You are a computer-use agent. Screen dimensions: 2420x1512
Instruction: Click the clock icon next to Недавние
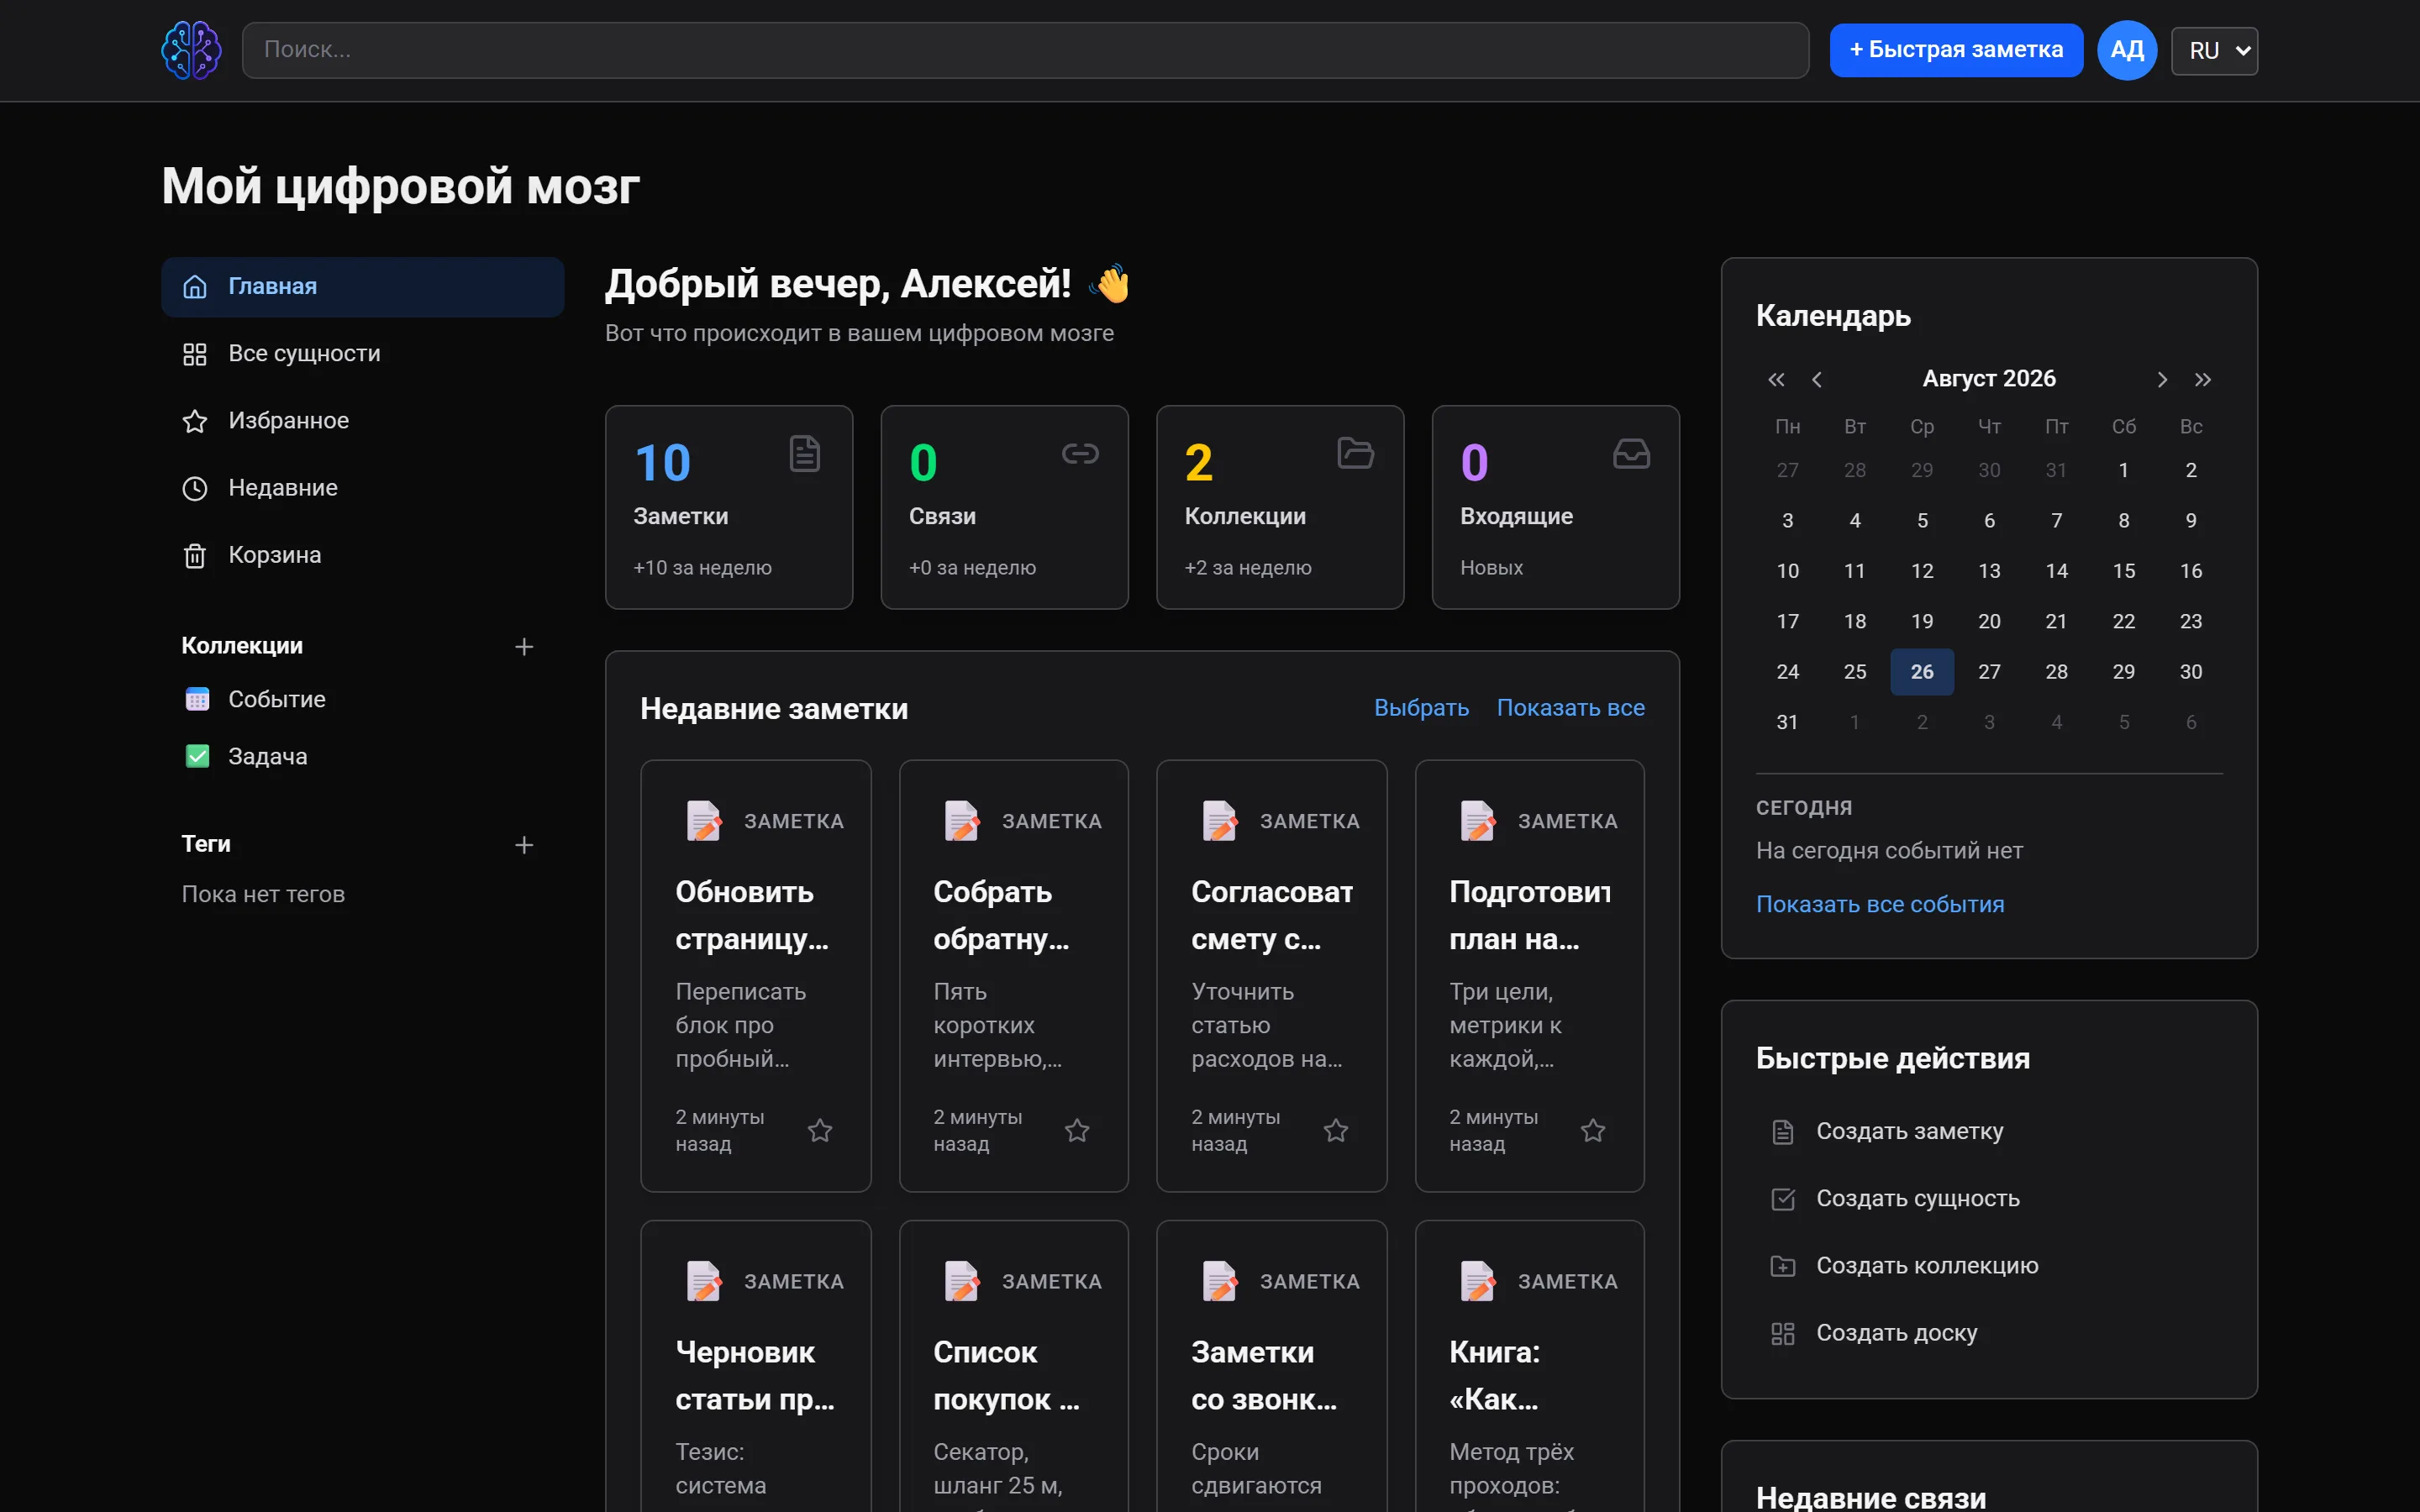(195, 488)
